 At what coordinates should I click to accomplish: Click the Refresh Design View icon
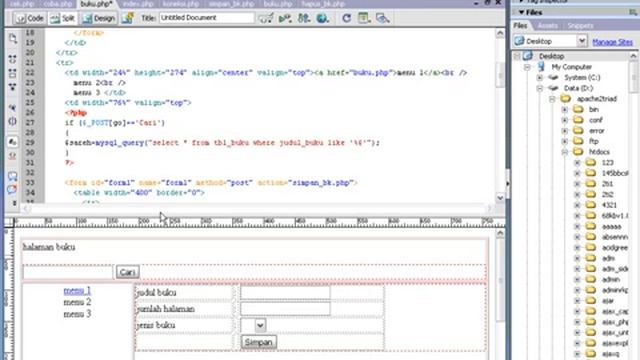point(347,18)
